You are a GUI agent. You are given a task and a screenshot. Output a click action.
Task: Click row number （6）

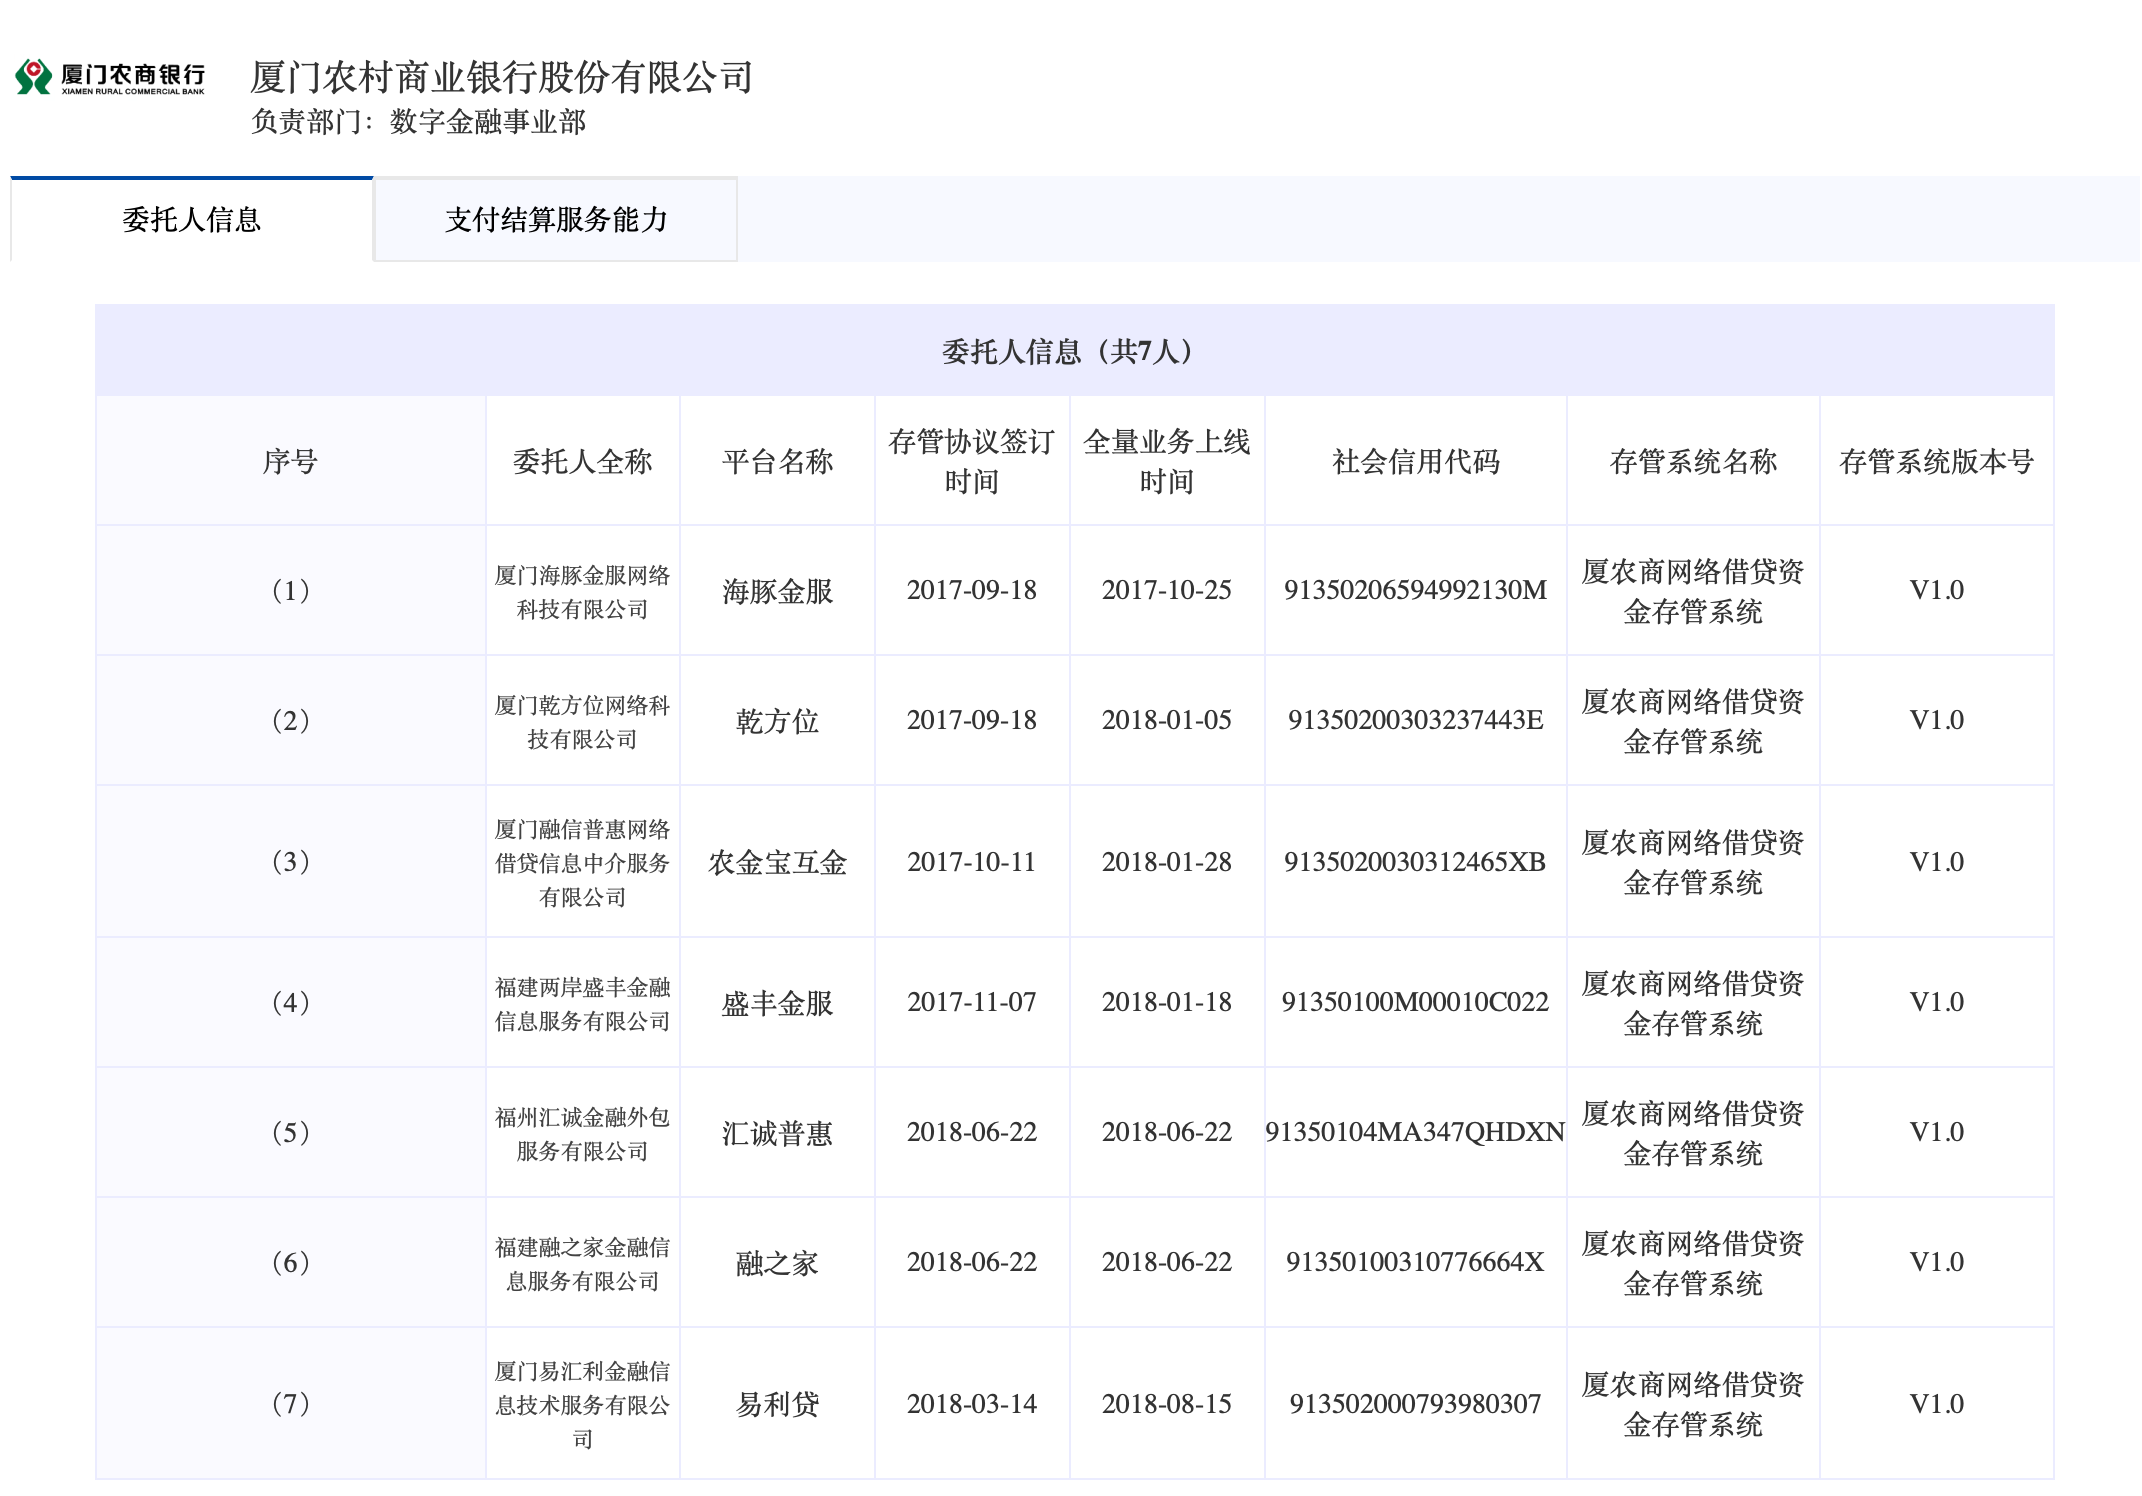[x=290, y=1262]
